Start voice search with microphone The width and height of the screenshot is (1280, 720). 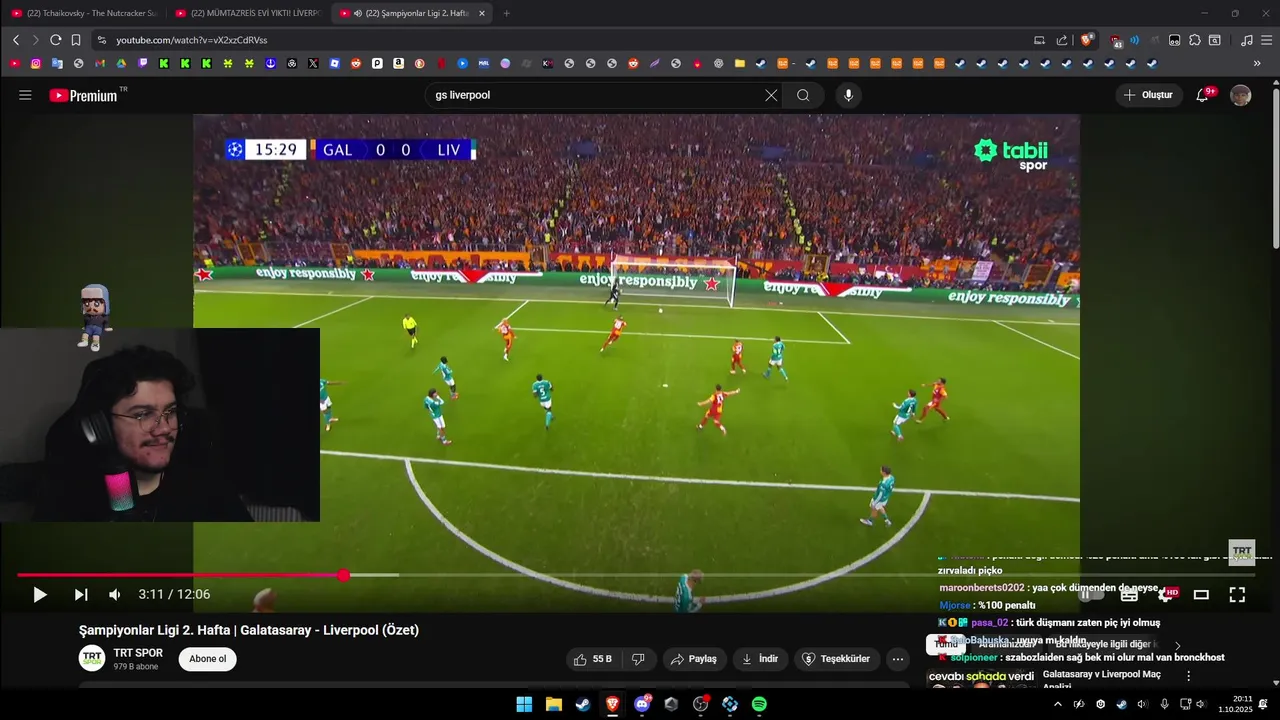pos(848,95)
